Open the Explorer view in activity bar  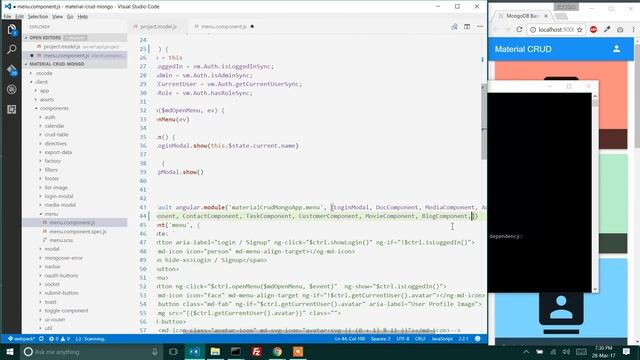[11, 29]
